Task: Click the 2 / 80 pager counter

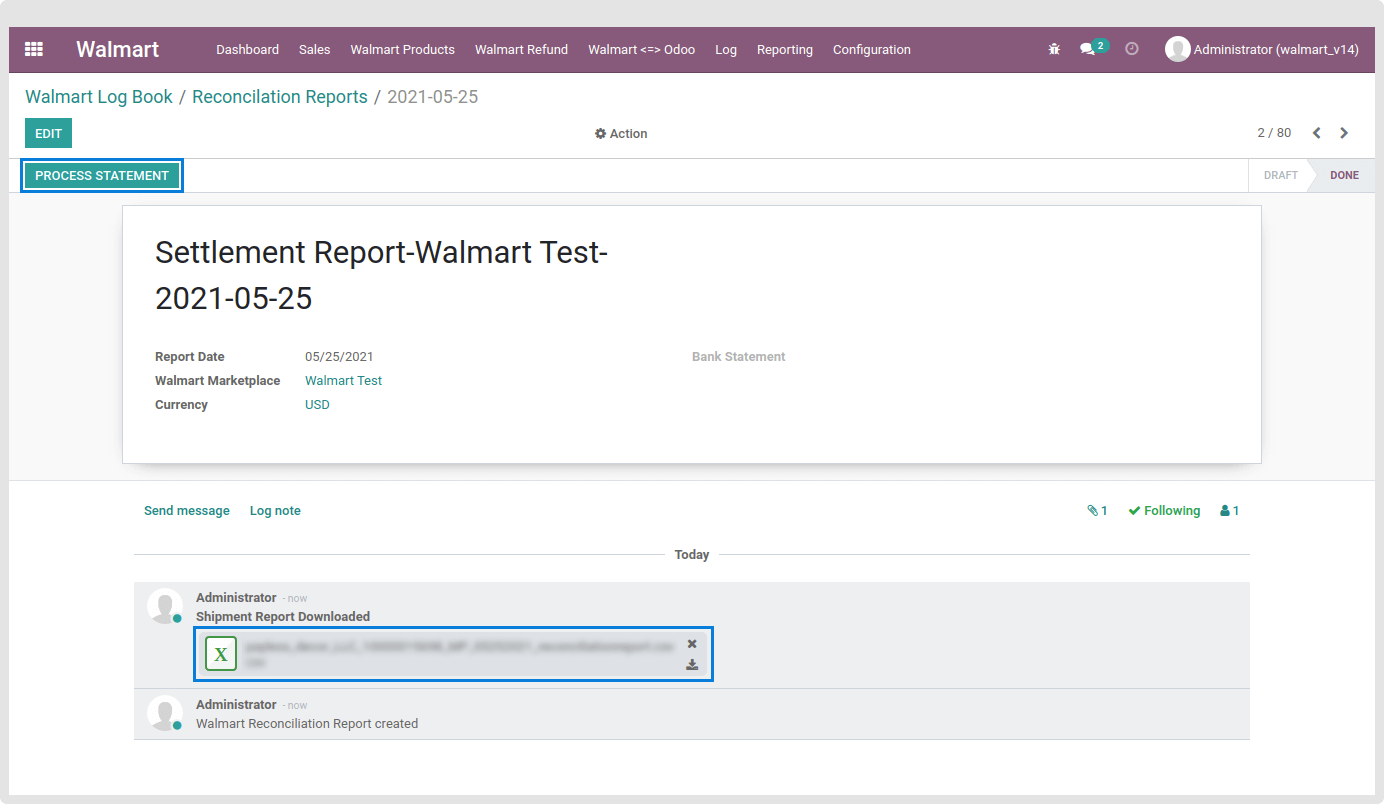Action: coord(1274,133)
